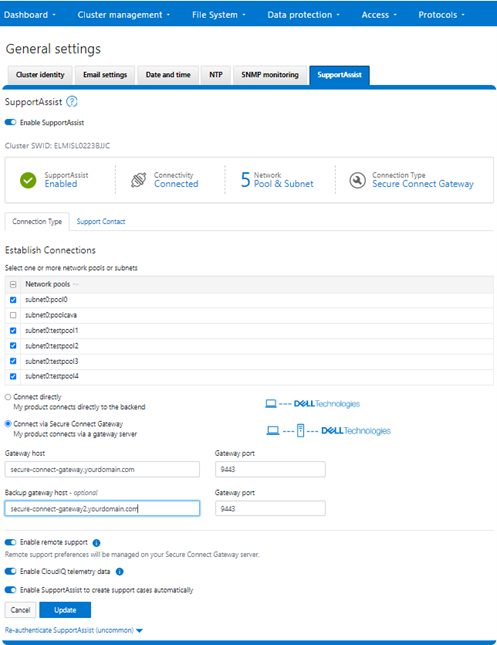
Task: Click the info icon beside CloudIQ telemetry data
Action: click(x=120, y=572)
